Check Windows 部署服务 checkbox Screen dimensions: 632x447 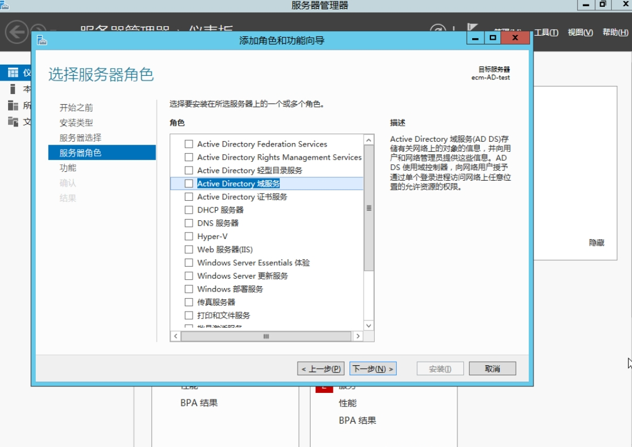(x=188, y=289)
